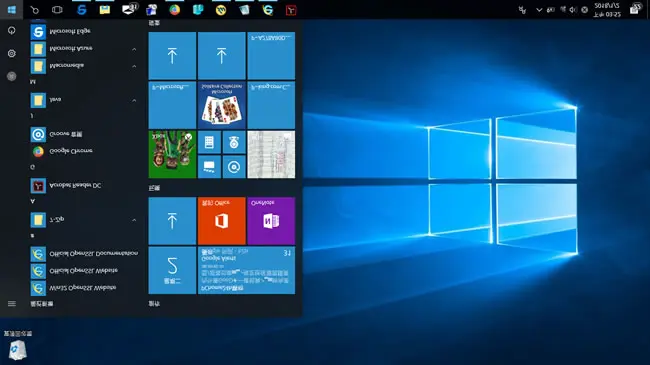Click the hamburger menu in Start
650x365 pixels.
click(x=12, y=304)
